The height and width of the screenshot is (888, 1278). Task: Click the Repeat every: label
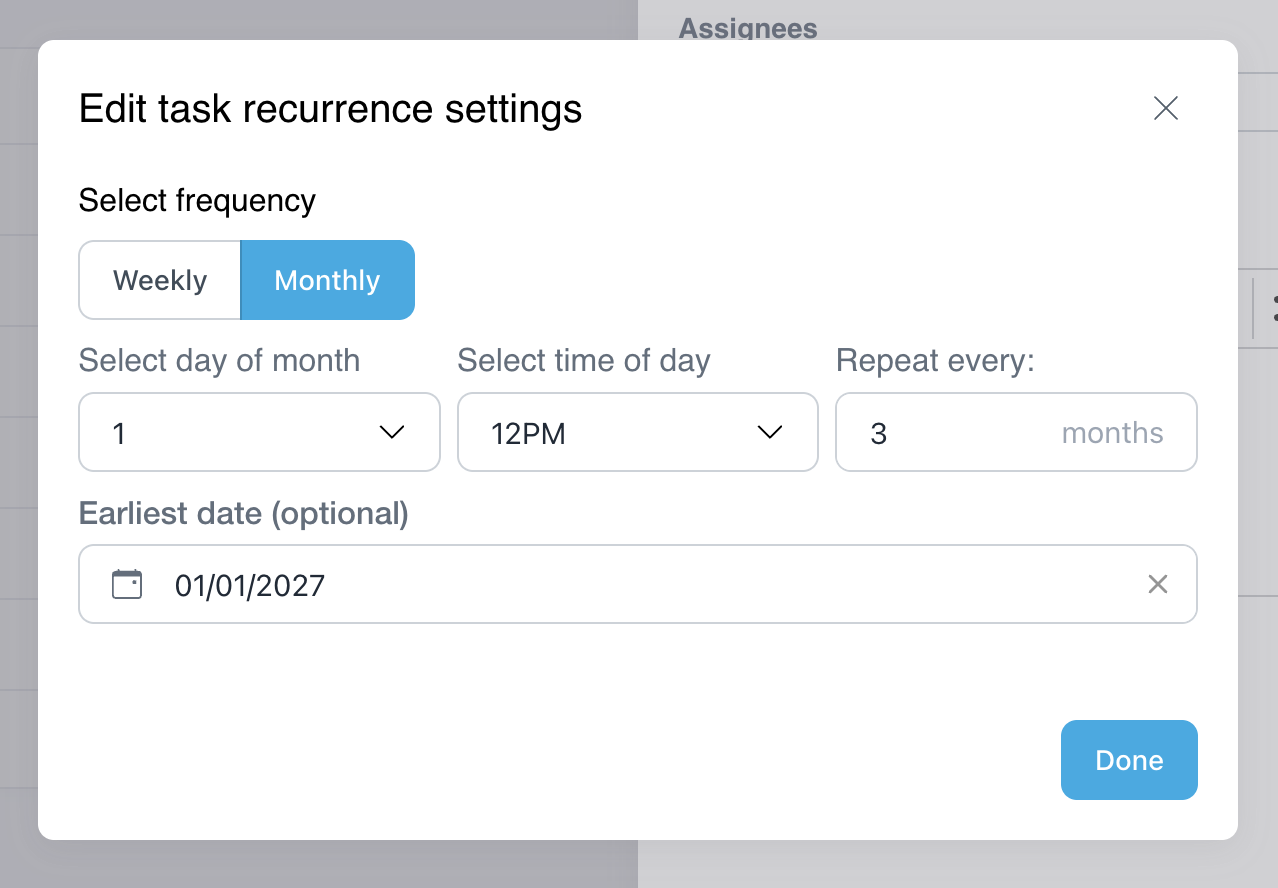click(x=935, y=360)
